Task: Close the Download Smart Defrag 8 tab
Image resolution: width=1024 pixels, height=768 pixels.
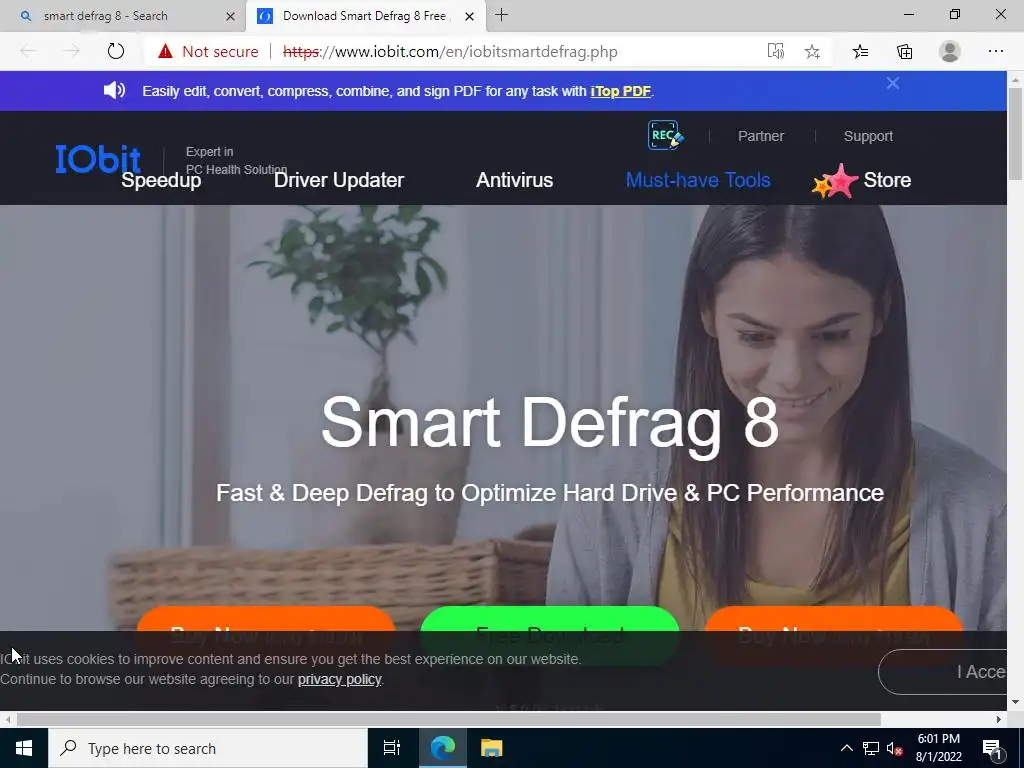Action: [469, 16]
